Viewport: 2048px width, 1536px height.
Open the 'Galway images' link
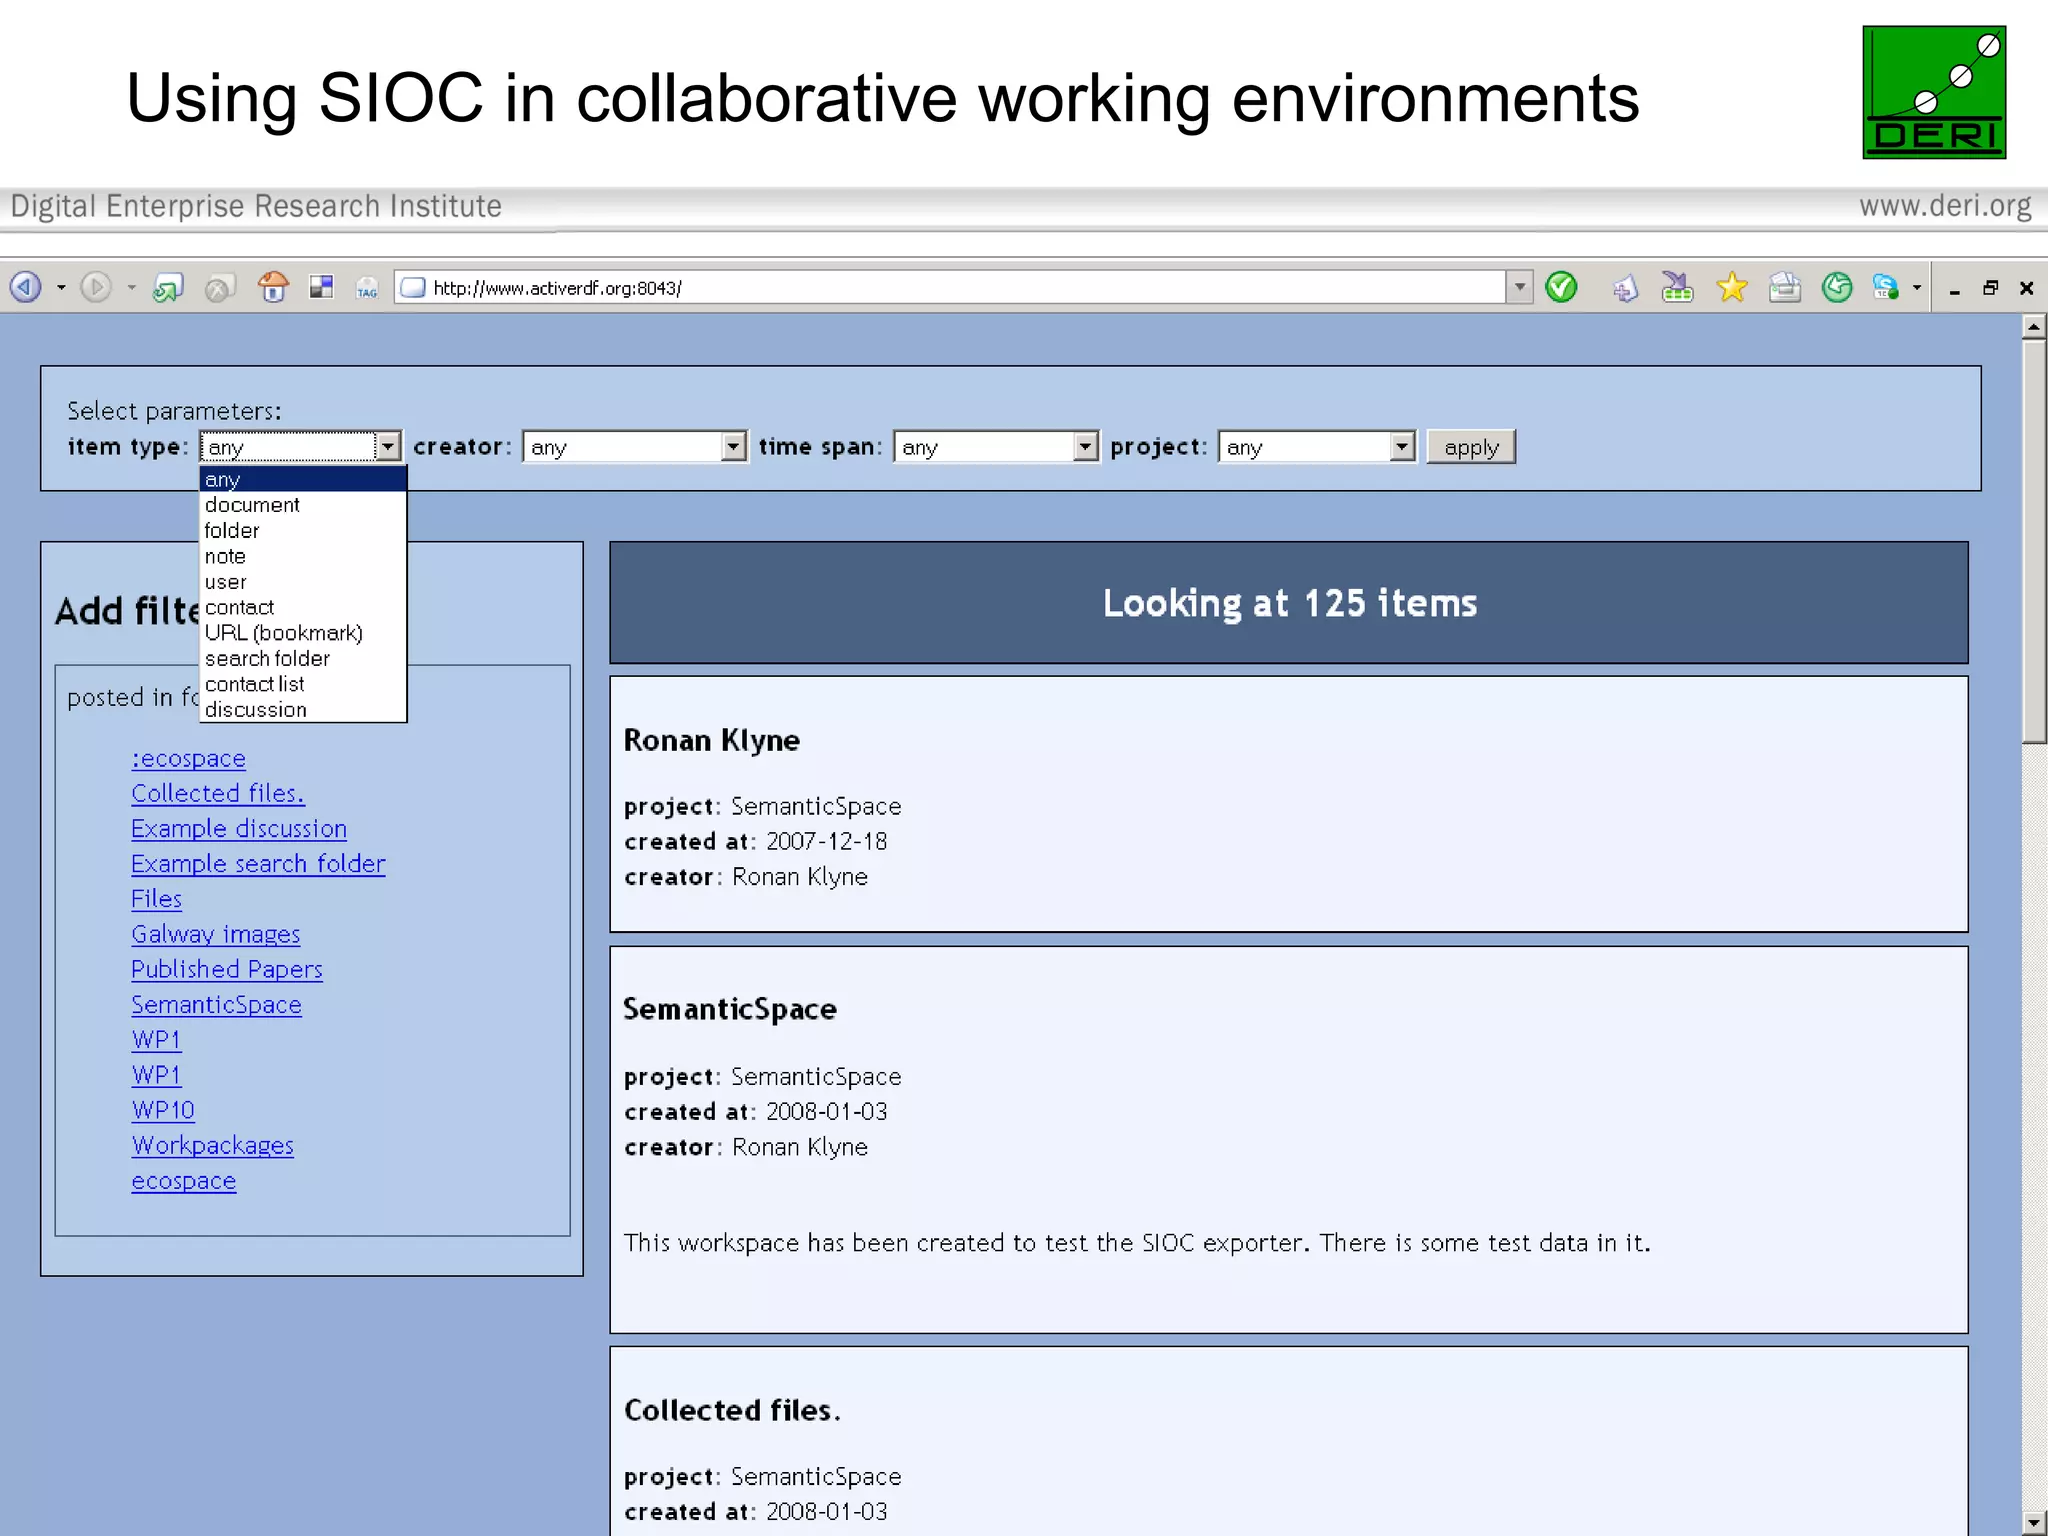pos(216,934)
